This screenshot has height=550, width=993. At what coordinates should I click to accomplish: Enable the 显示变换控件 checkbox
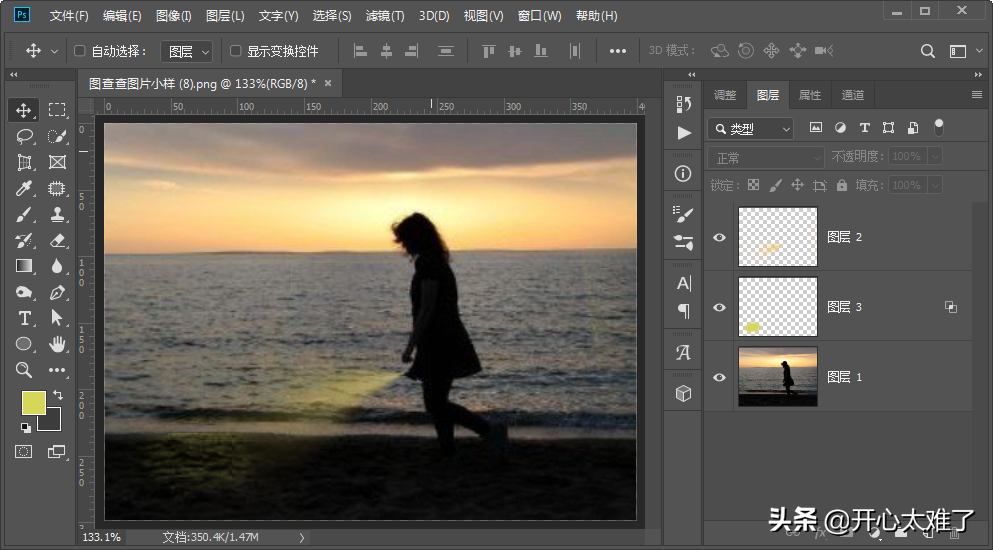pyautogui.click(x=236, y=51)
